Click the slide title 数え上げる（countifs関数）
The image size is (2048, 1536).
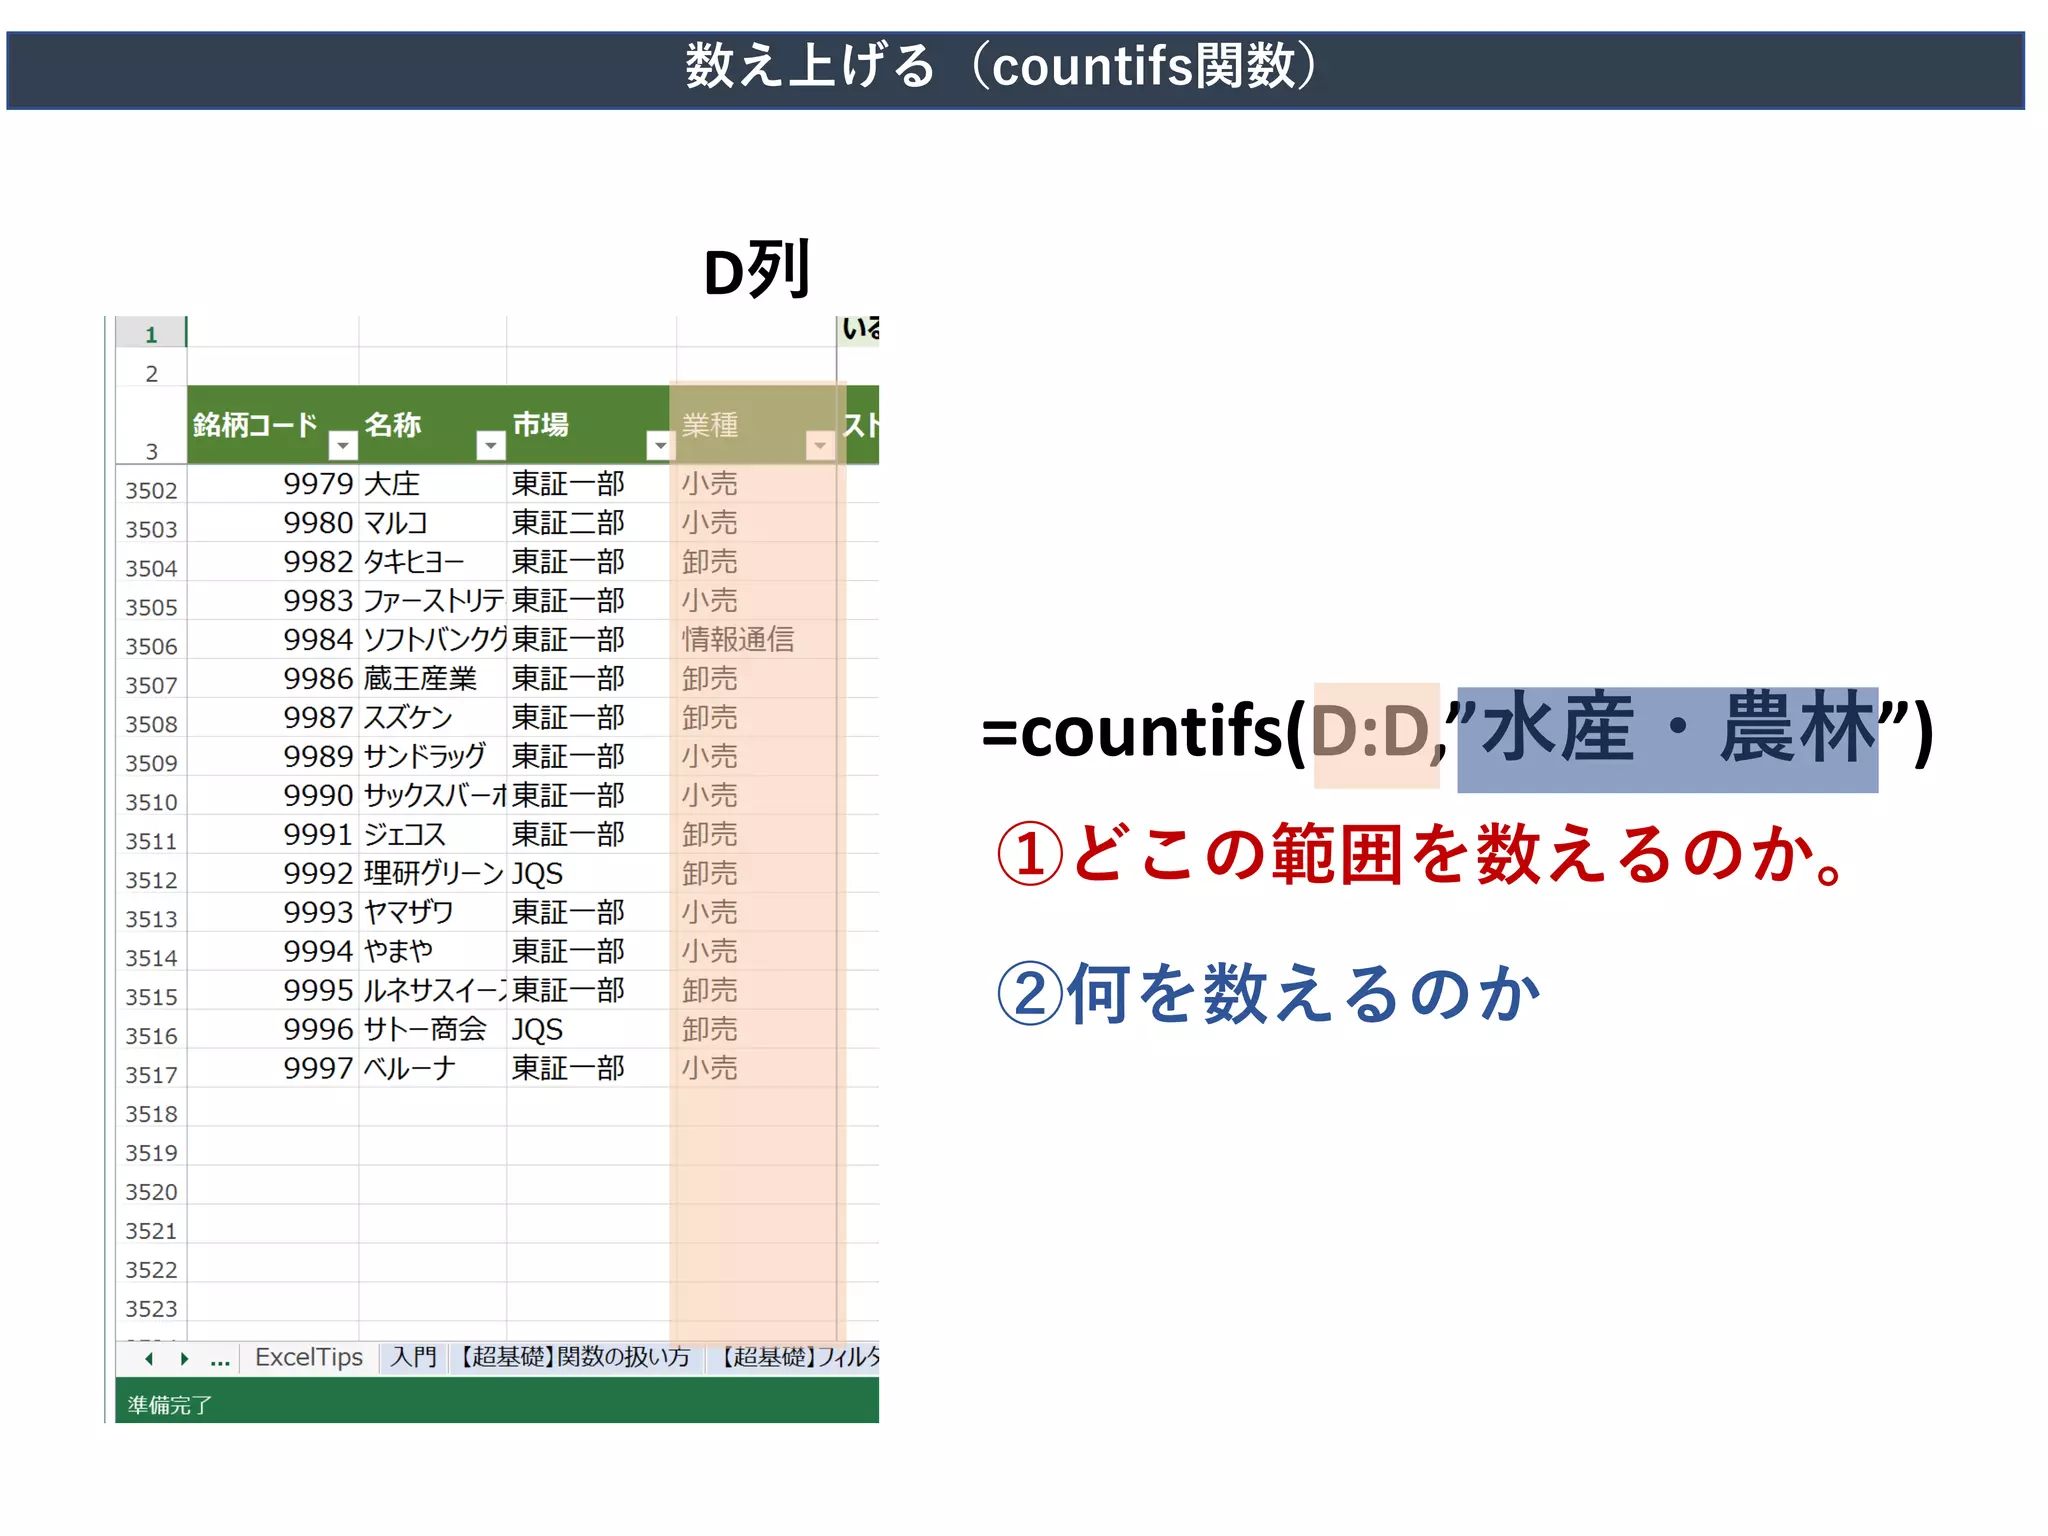click(x=1002, y=67)
